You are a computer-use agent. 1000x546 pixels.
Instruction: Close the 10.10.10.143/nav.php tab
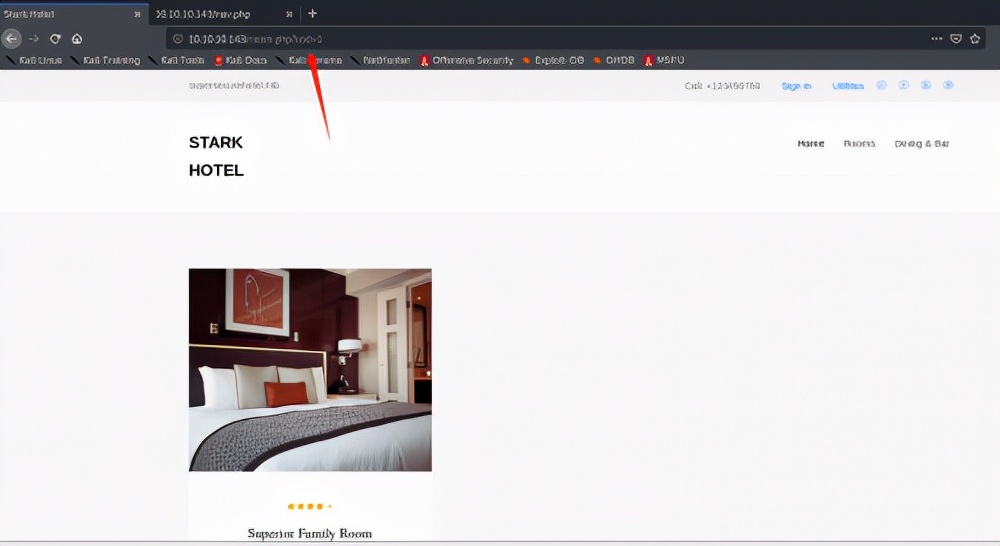pos(289,14)
